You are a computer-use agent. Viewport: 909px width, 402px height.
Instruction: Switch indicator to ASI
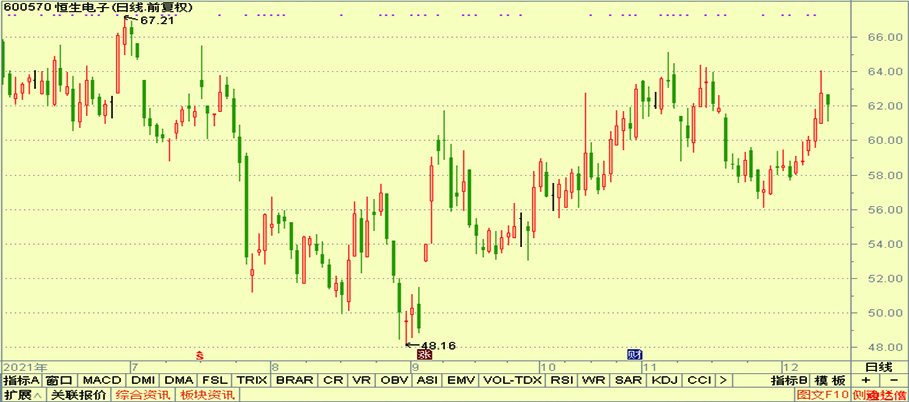point(428,381)
